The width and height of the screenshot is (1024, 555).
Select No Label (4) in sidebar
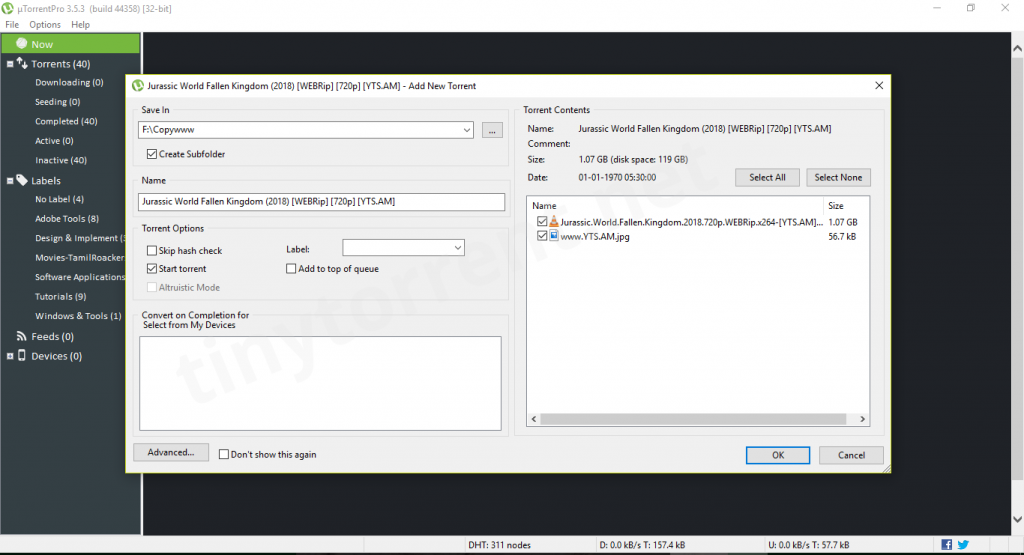click(x=59, y=199)
